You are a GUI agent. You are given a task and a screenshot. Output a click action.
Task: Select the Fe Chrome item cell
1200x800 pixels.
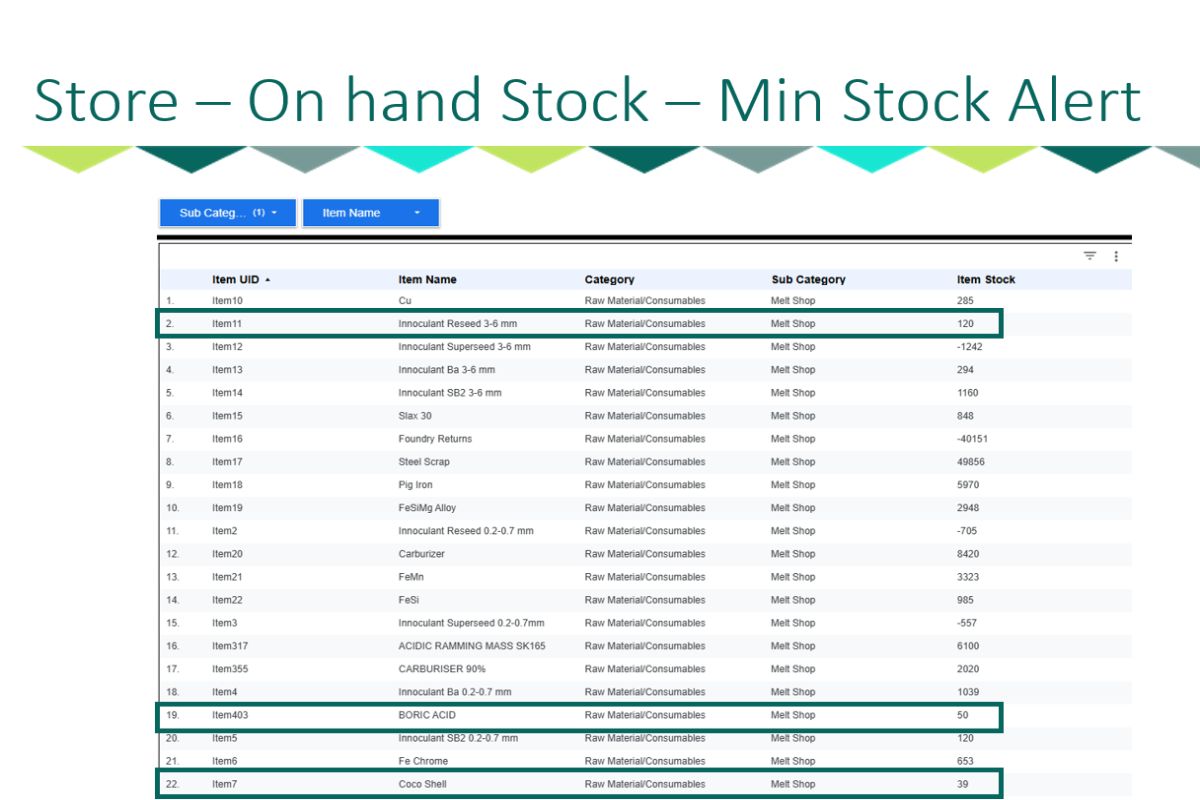point(423,761)
